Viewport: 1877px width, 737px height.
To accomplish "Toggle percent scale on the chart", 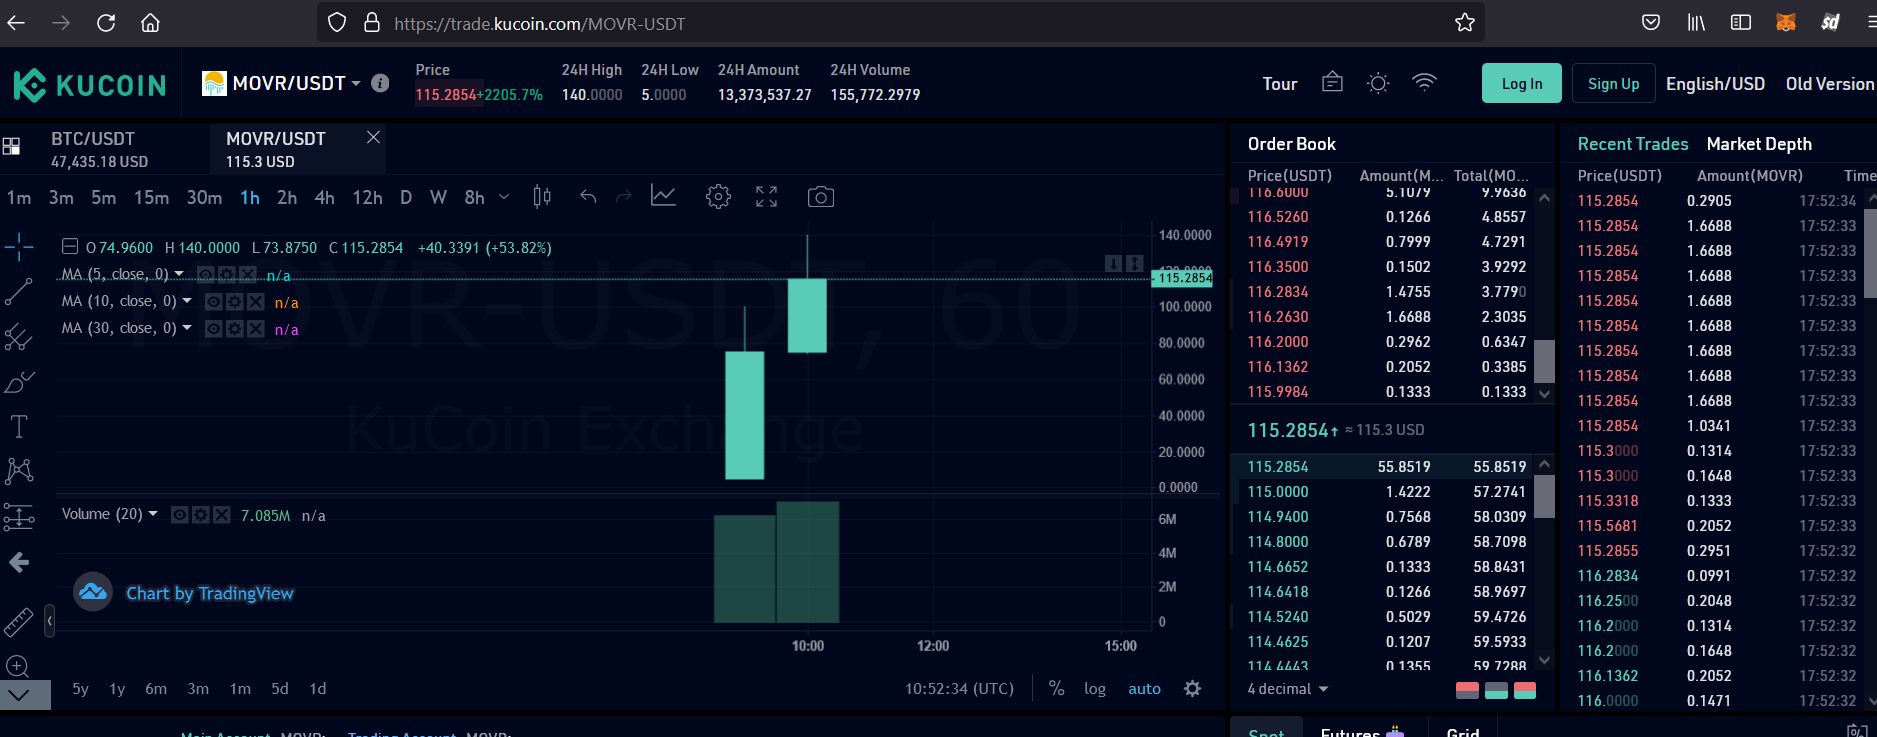I will tap(1056, 688).
